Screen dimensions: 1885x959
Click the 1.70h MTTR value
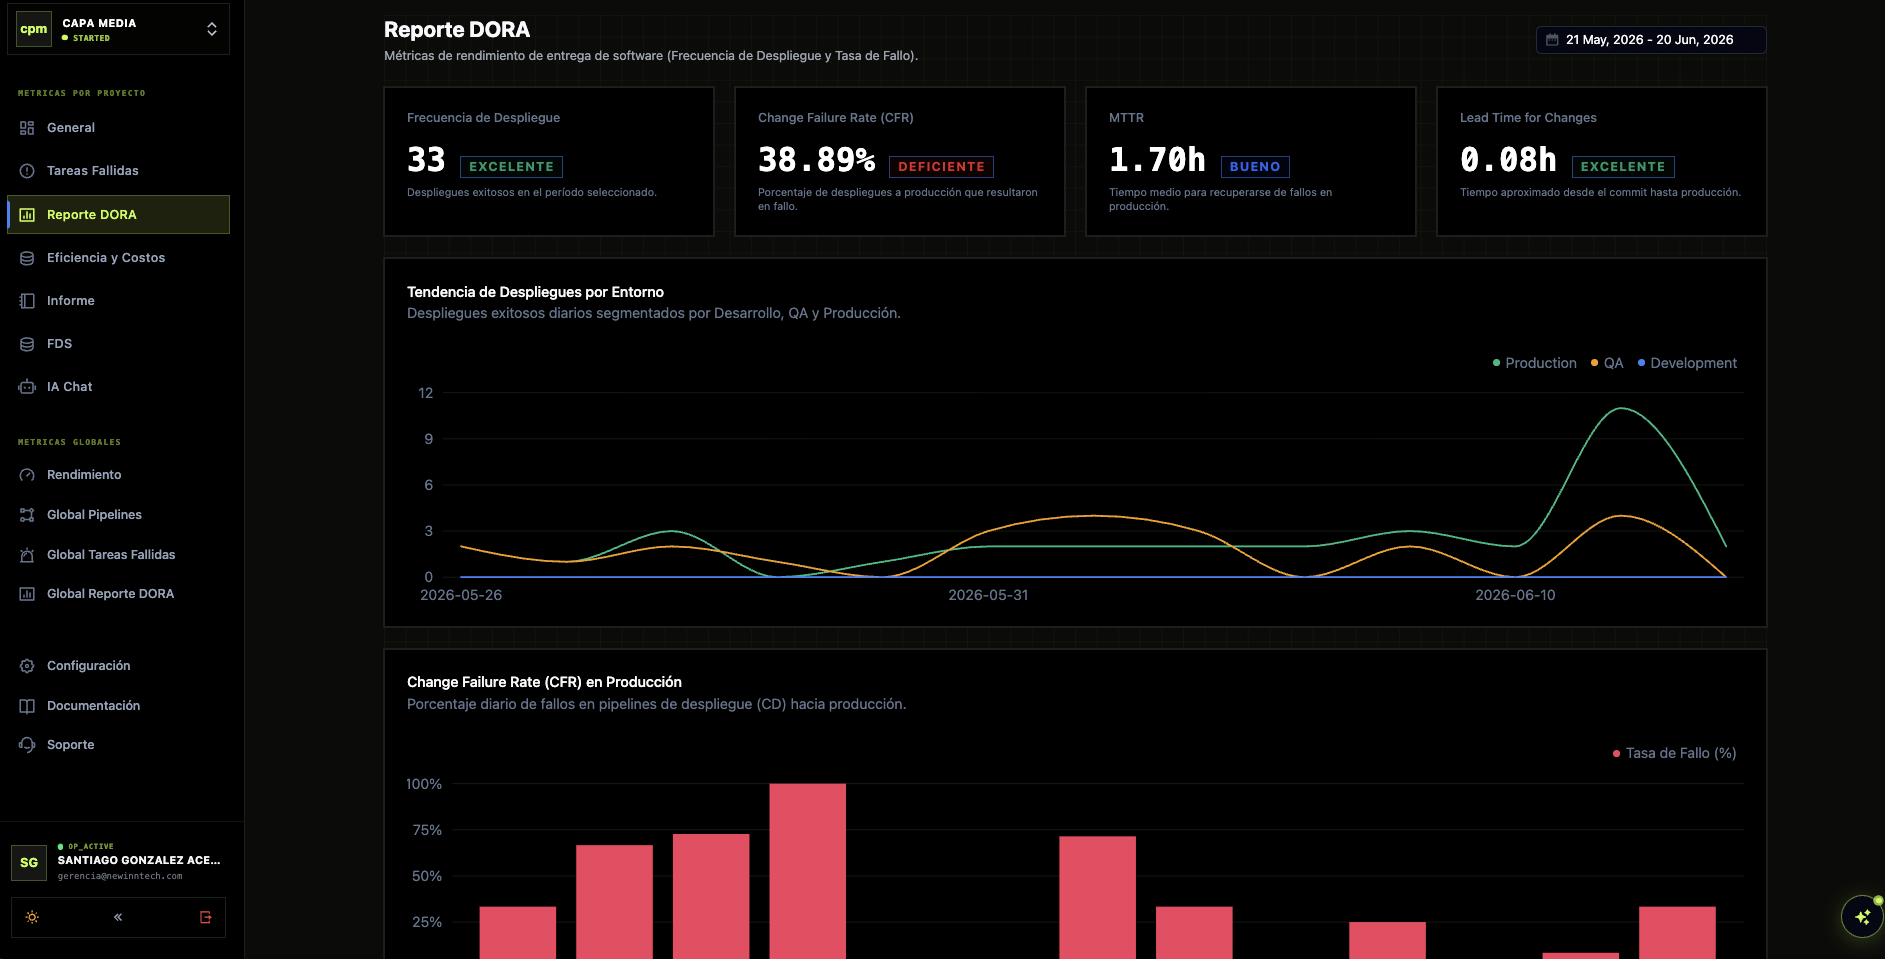coord(1157,160)
